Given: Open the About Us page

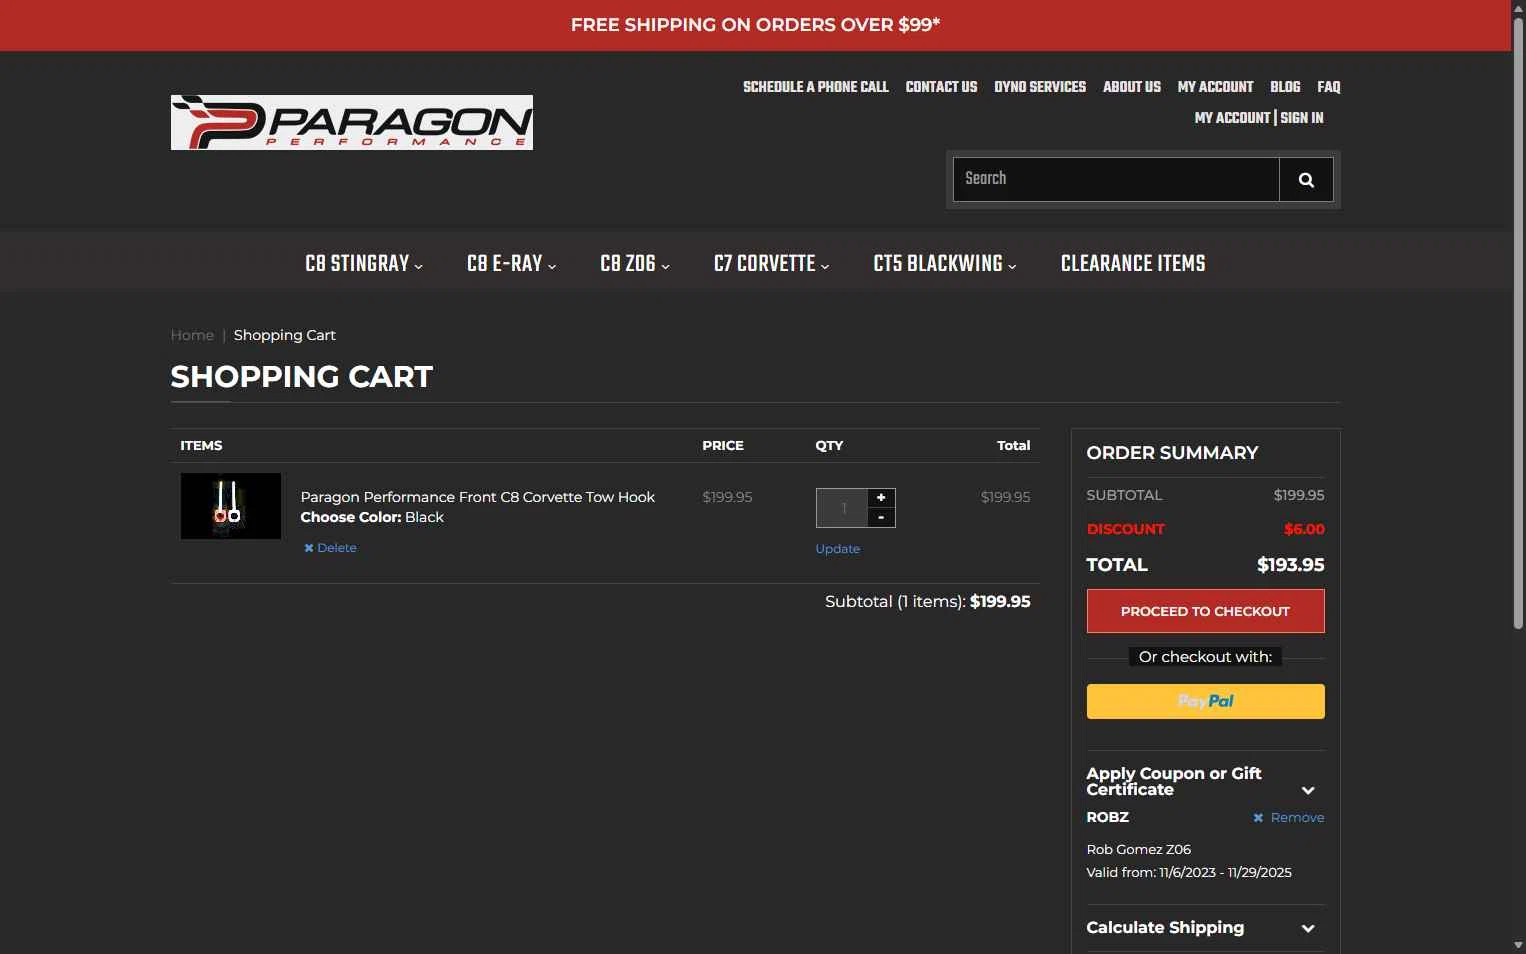Looking at the screenshot, I should point(1132,87).
